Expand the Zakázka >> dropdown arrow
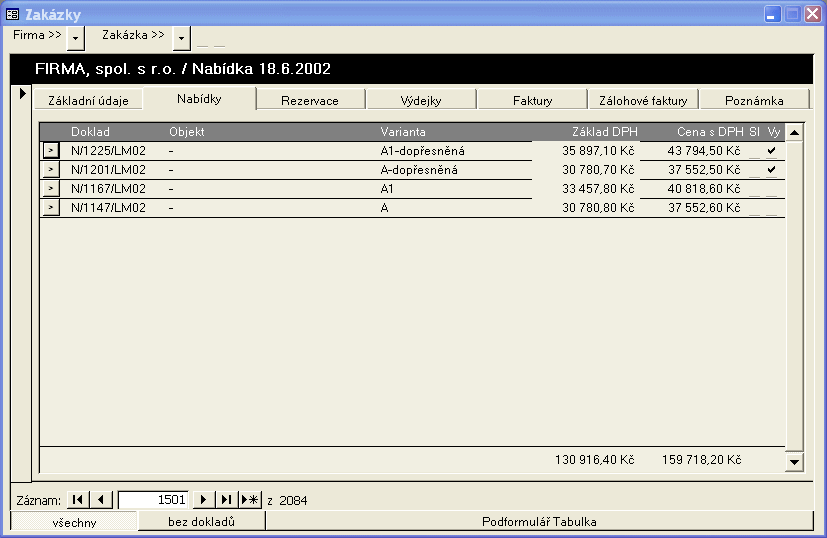 [181, 37]
